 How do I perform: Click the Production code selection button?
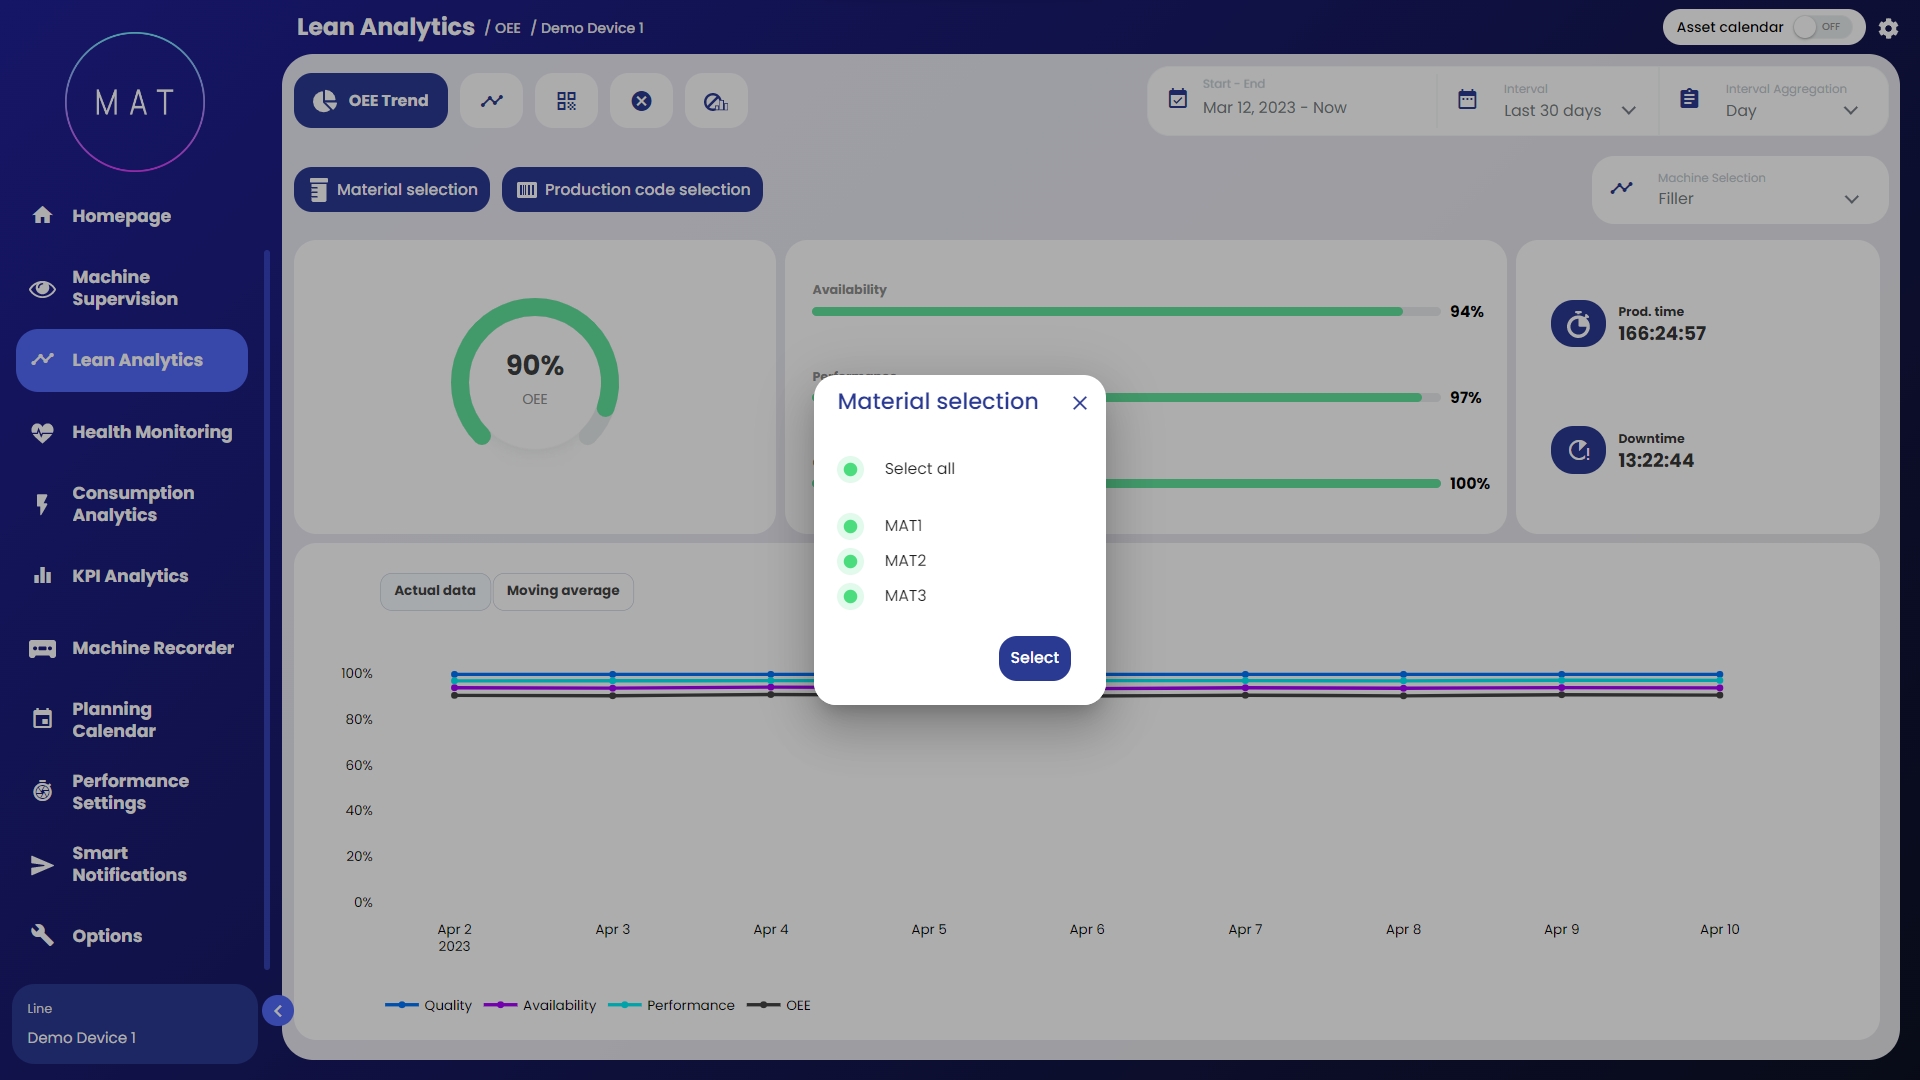tap(632, 190)
